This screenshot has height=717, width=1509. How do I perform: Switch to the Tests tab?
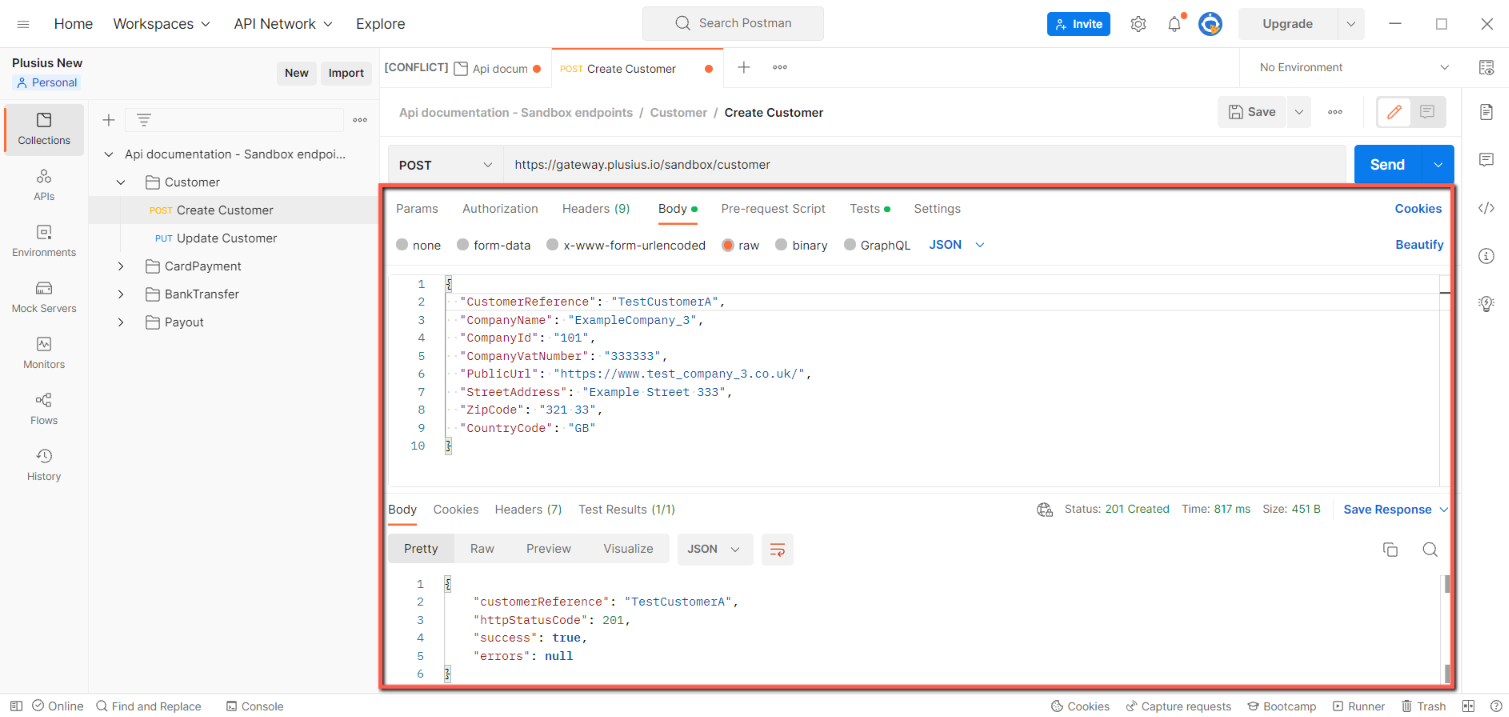coord(869,209)
